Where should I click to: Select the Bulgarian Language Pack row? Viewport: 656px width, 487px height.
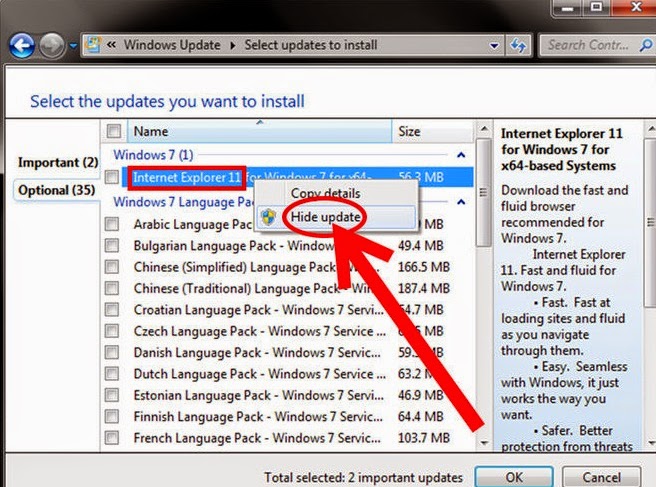[289, 246]
